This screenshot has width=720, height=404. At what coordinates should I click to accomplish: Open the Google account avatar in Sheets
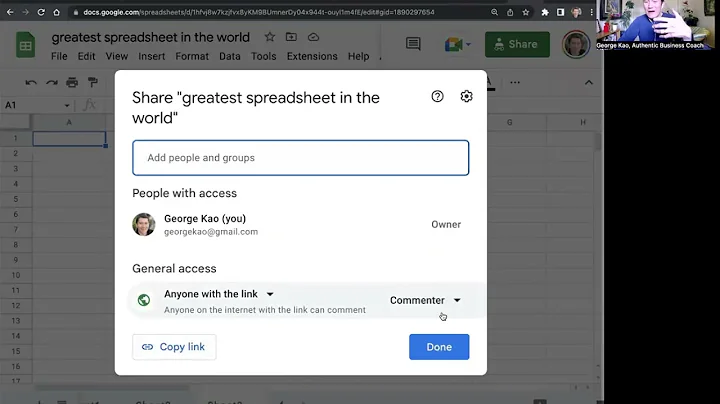click(576, 45)
